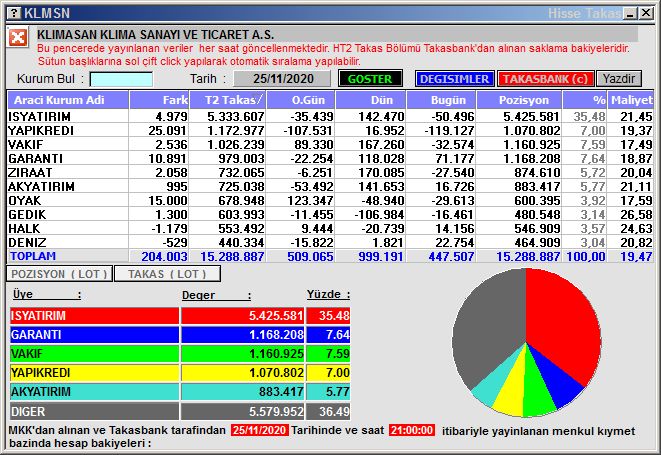Click OYAK Fark value 15.000
Image resolution: width=661 pixels, height=455 pixels.
168,200
